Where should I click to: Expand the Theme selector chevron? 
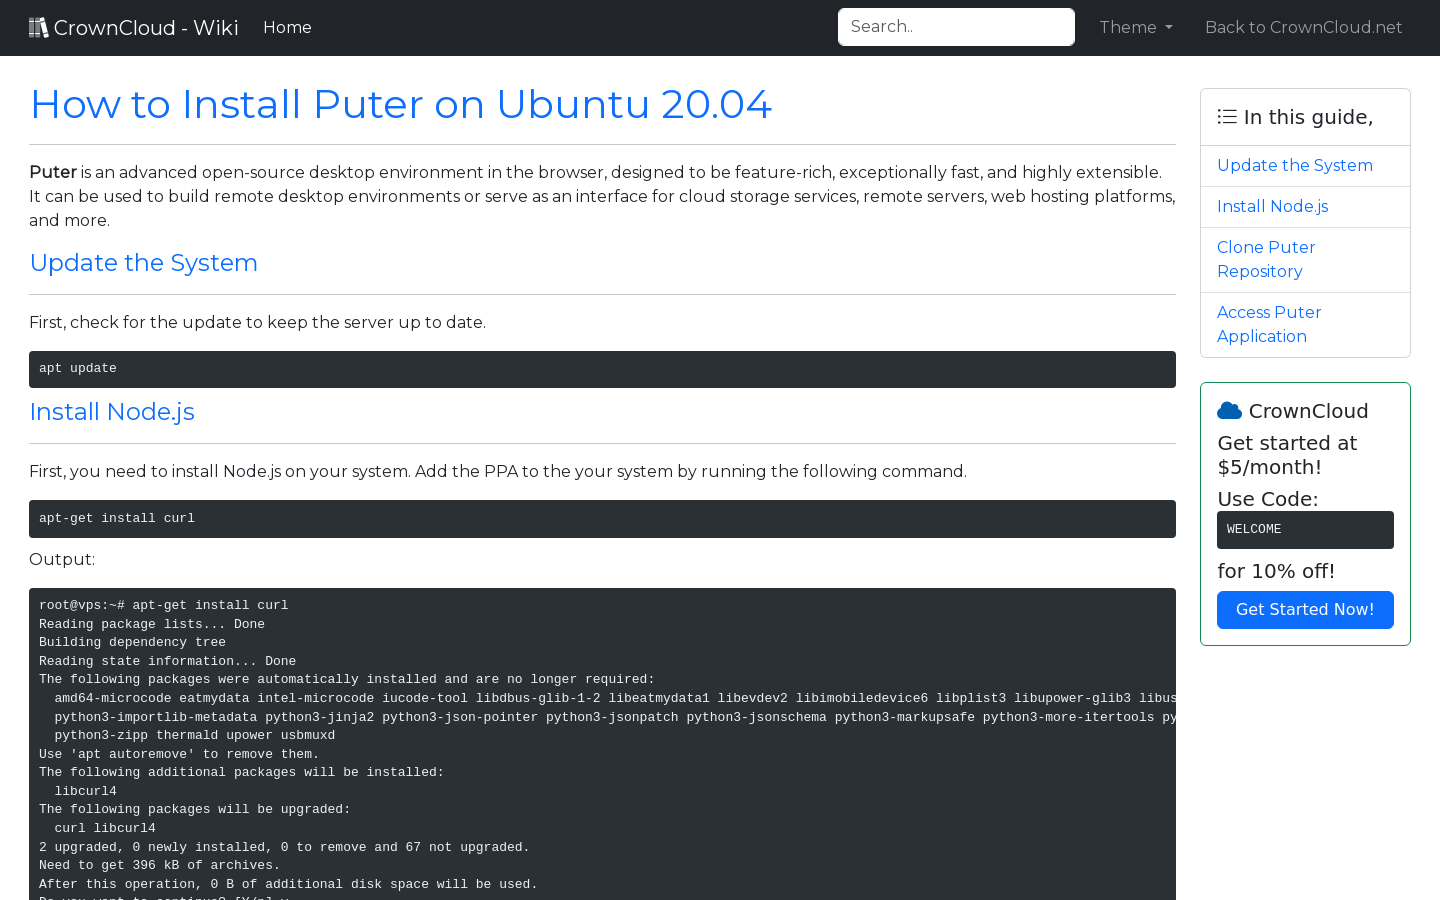(1169, 28)
